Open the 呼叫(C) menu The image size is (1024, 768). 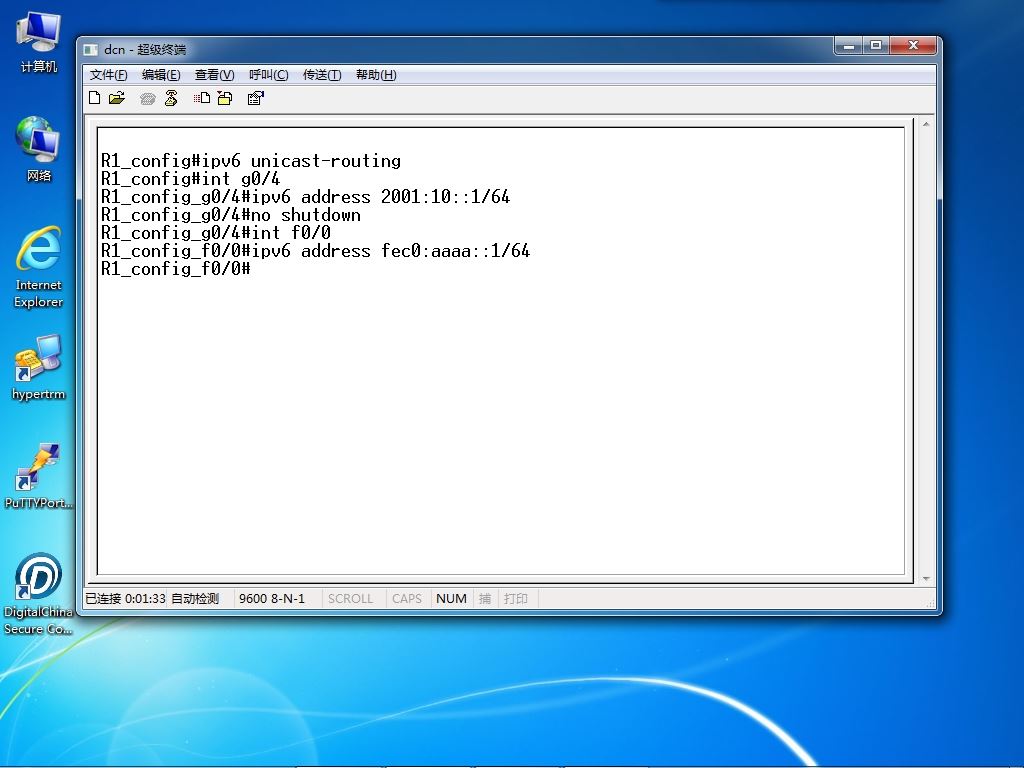268,74
